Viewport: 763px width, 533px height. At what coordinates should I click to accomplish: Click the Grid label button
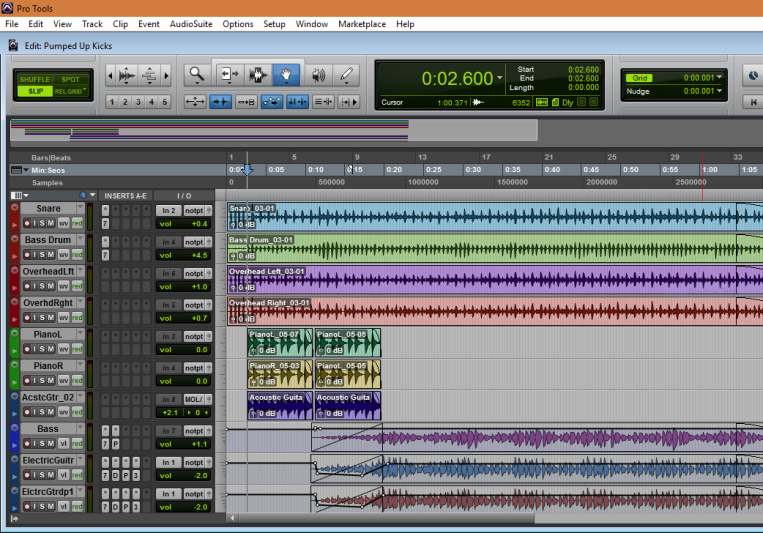(x=639, y=78)
